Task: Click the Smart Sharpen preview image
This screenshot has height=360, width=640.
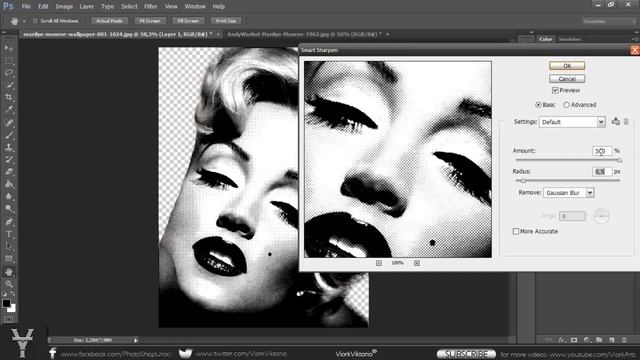Action: pos(398,160)
